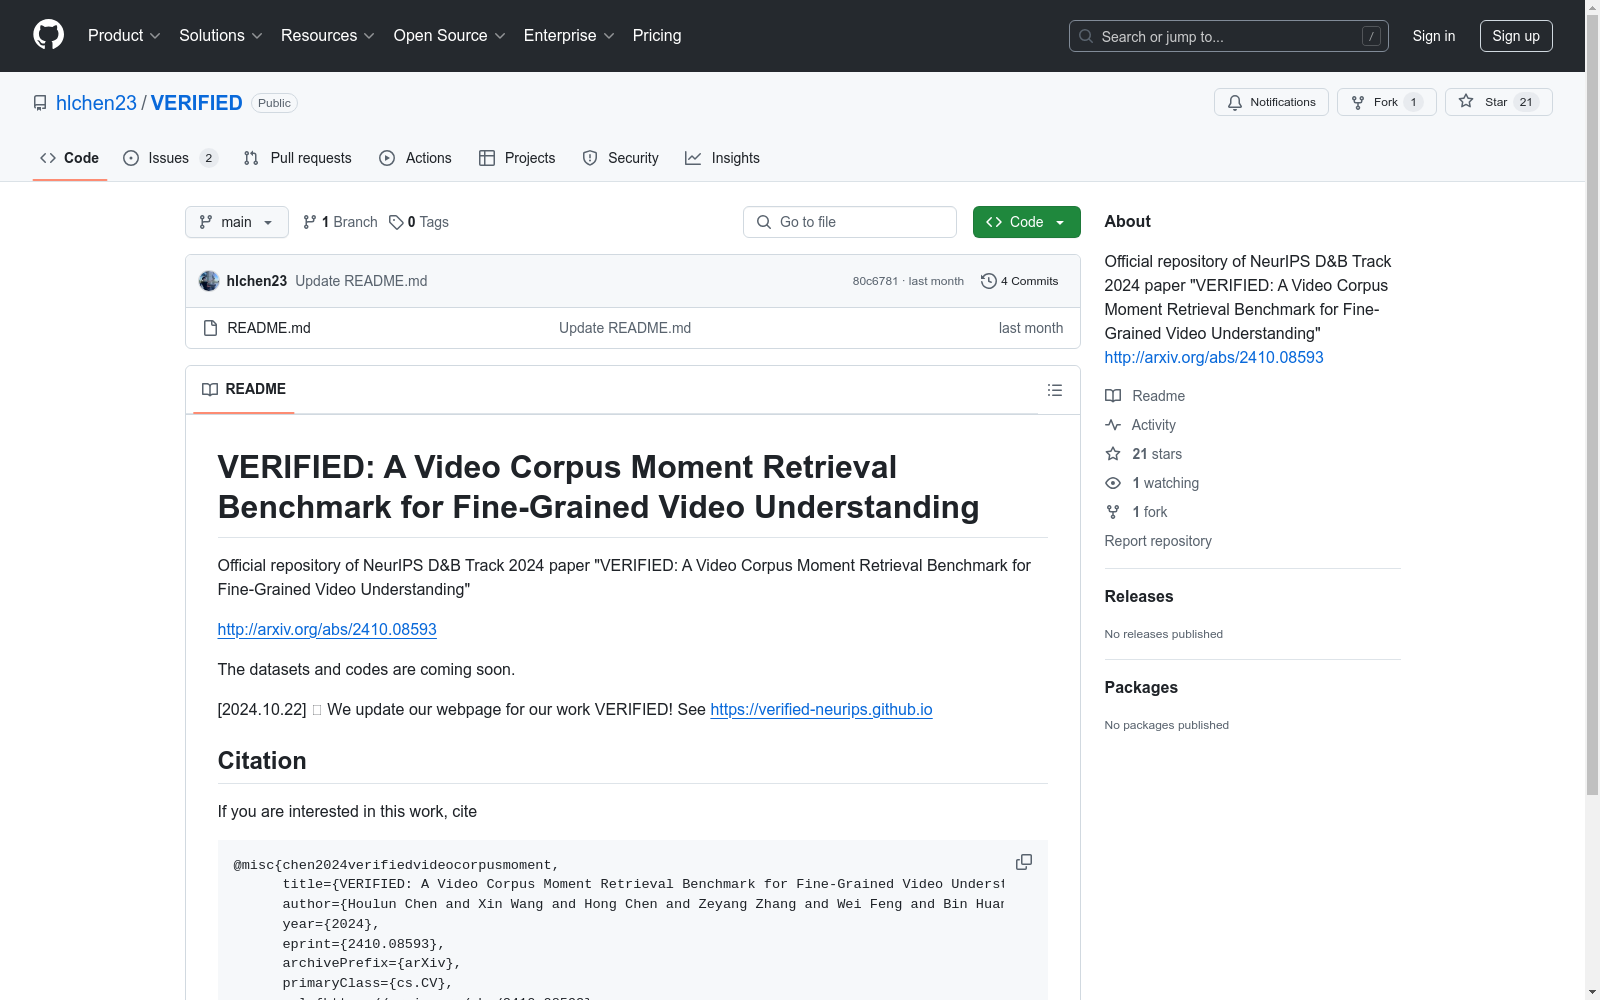The image size is (1600, 1000).
Task: Open the Pricing page
Action: click(657, 36)
